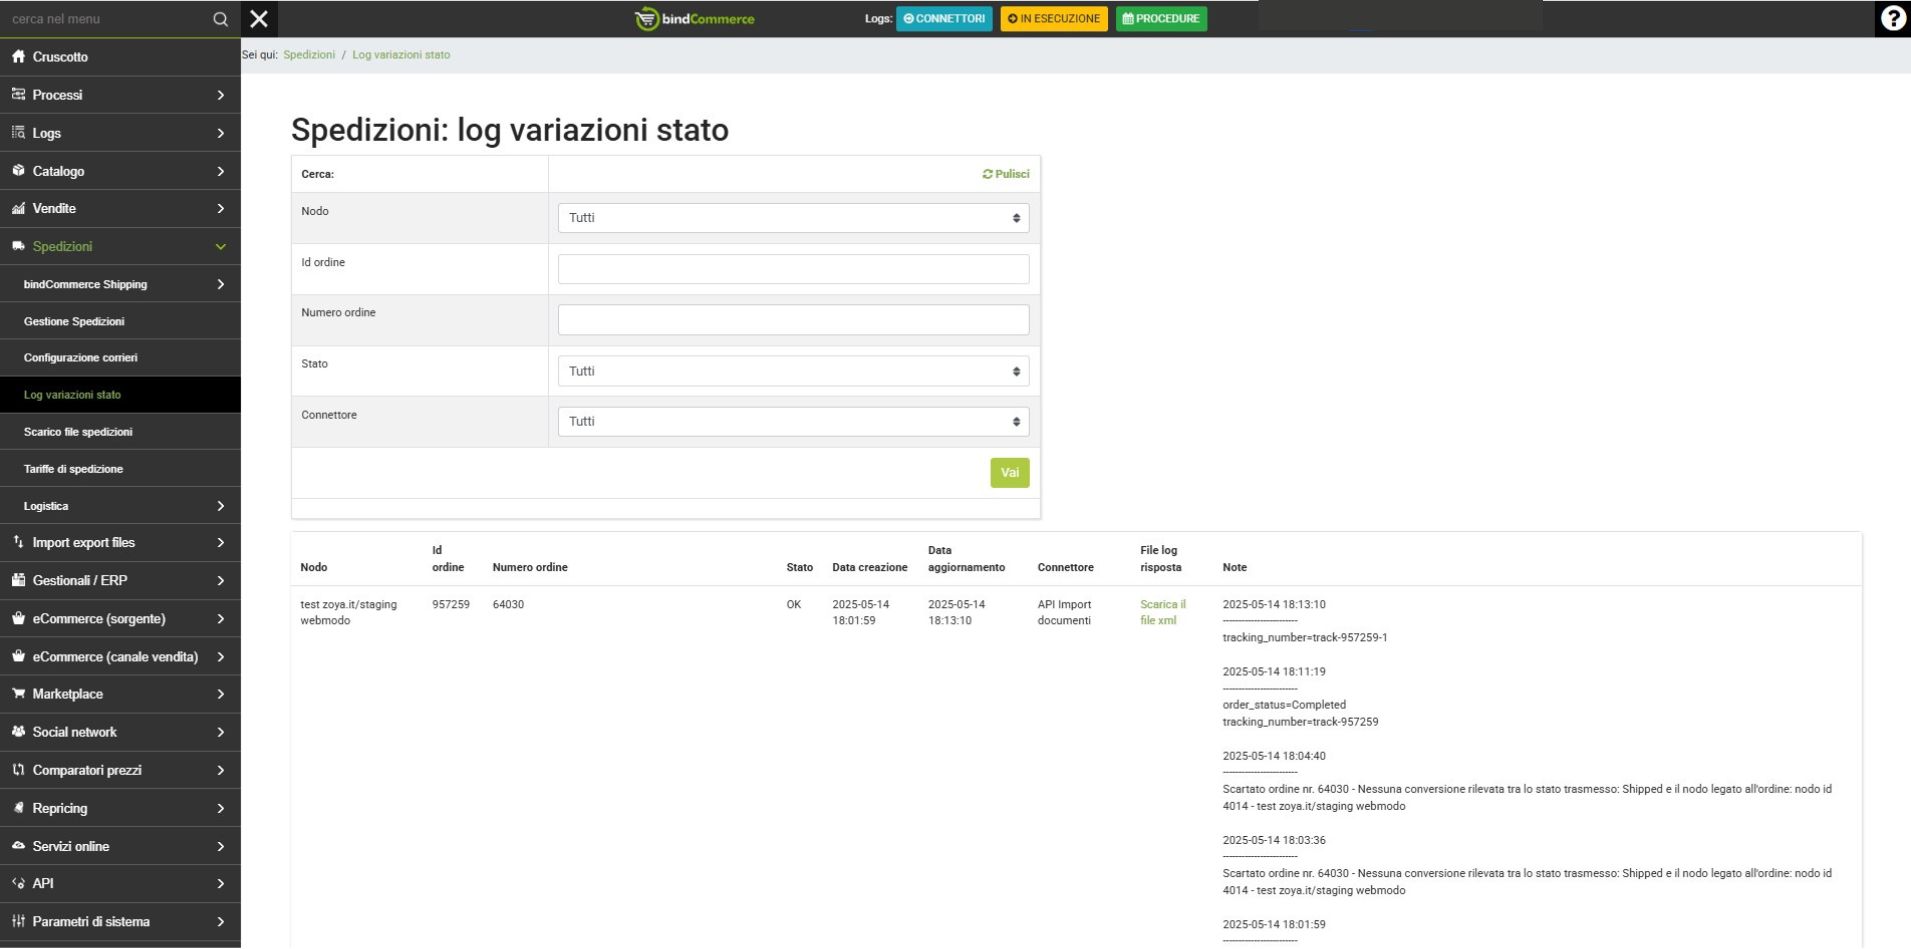Open the Stato dropdown

point(793,371)
